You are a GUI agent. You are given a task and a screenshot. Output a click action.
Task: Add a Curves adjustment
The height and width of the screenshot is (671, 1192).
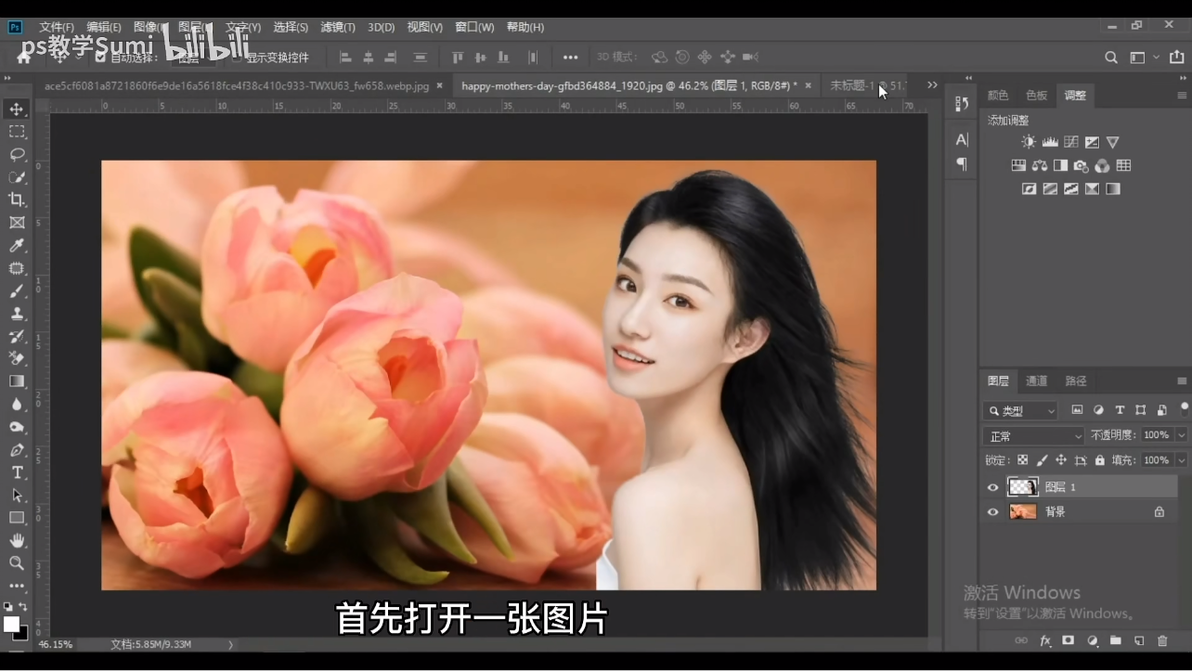(1071, 142)
